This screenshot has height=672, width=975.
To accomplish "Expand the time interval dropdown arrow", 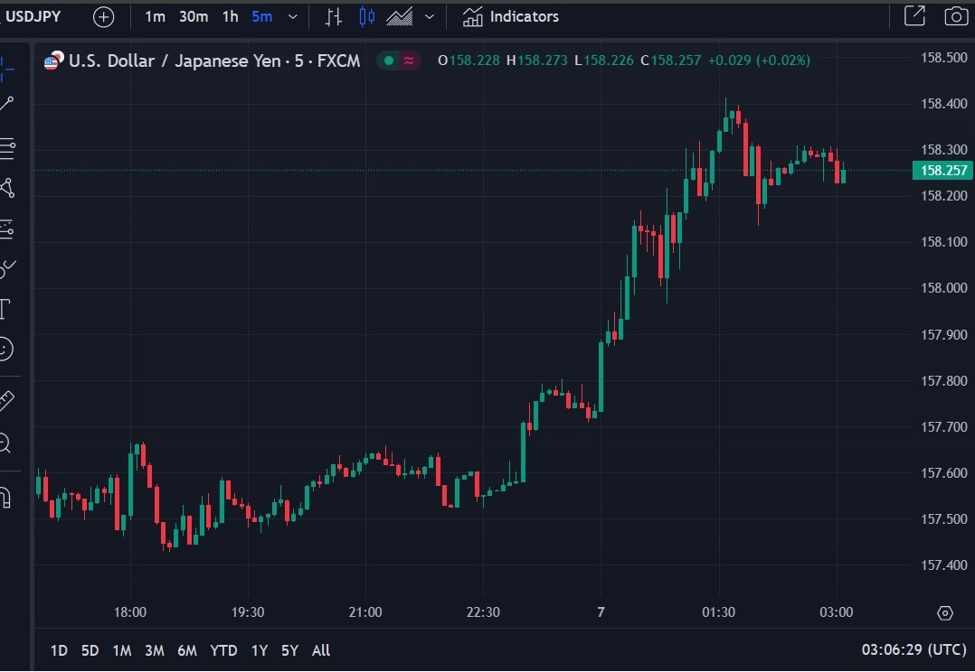I will point(292,17).
